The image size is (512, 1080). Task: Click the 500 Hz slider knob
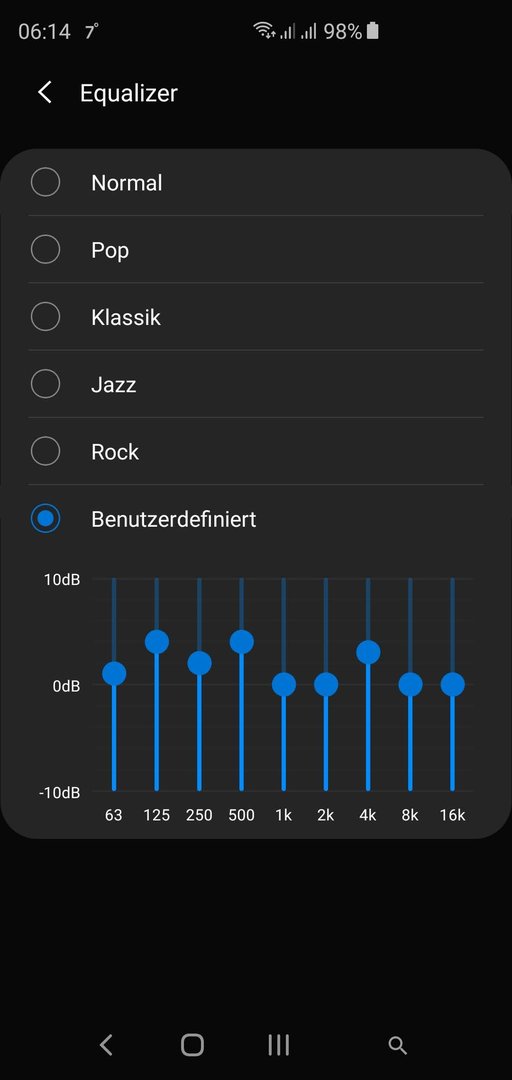click(241, 642)
